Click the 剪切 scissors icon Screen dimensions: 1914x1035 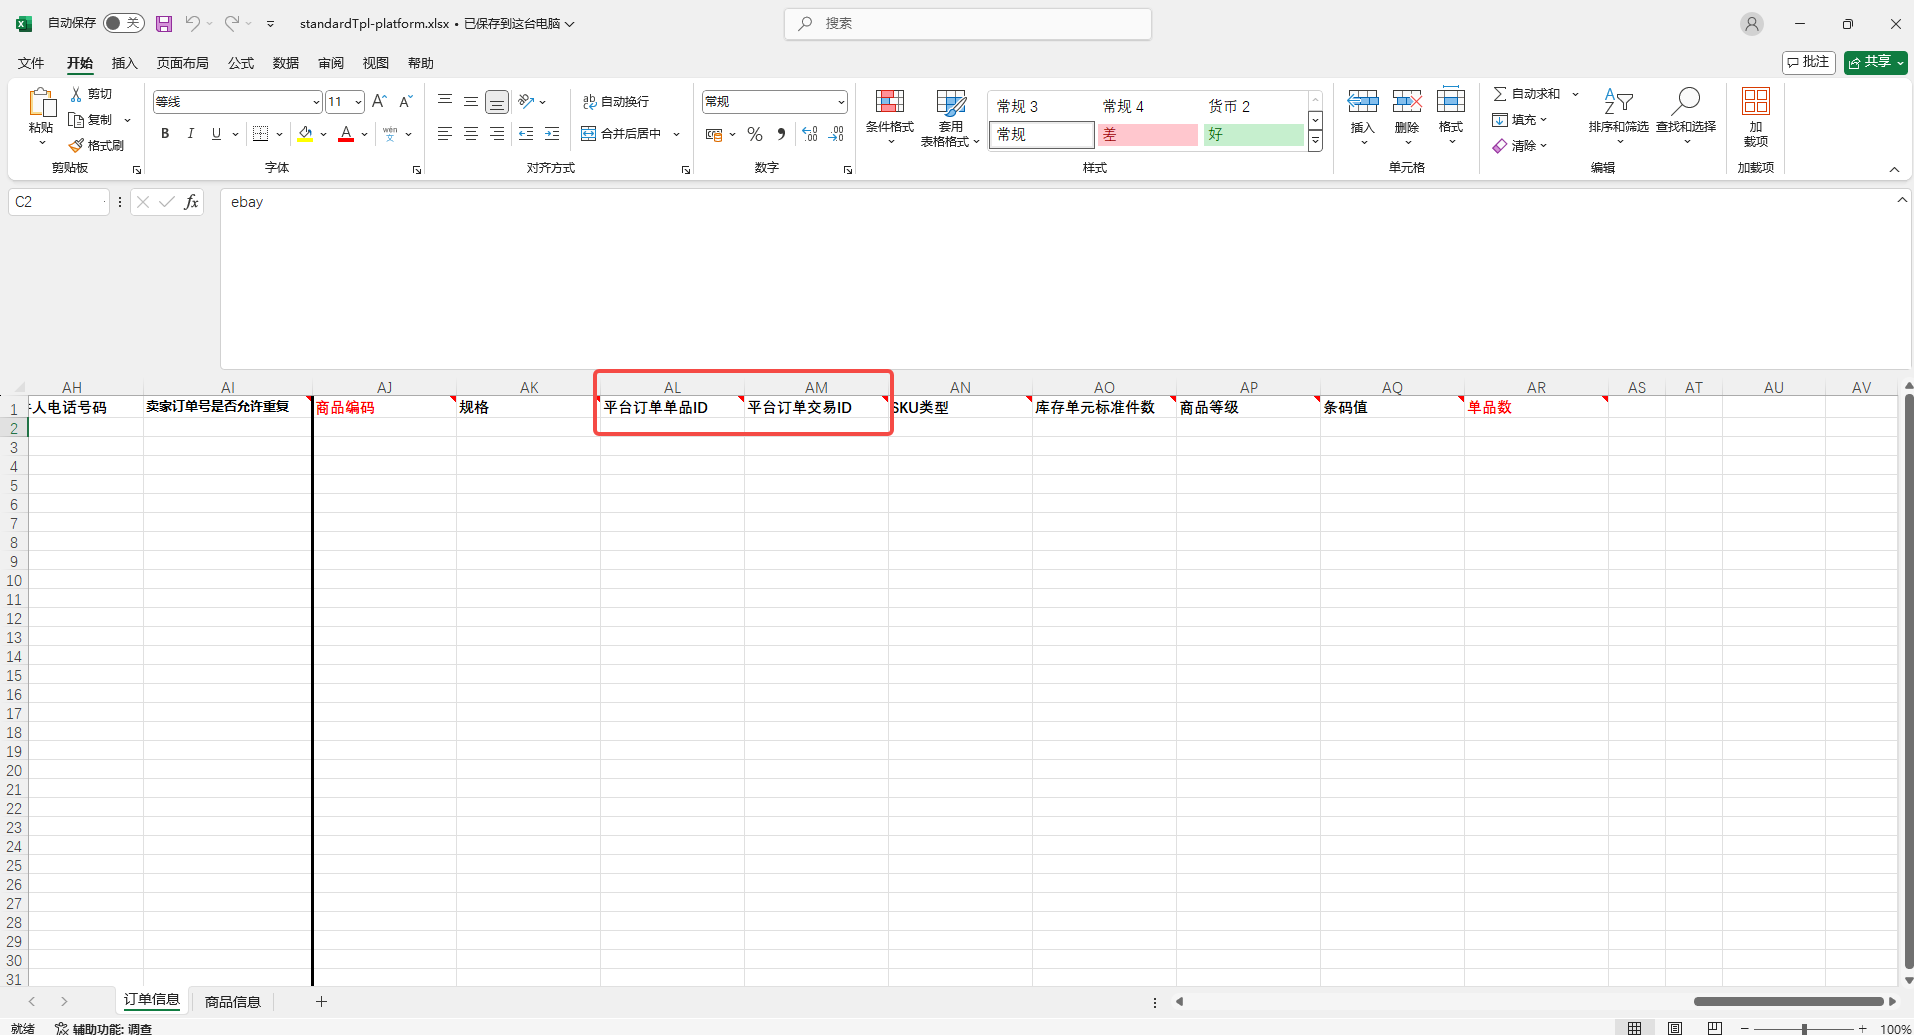76,94
